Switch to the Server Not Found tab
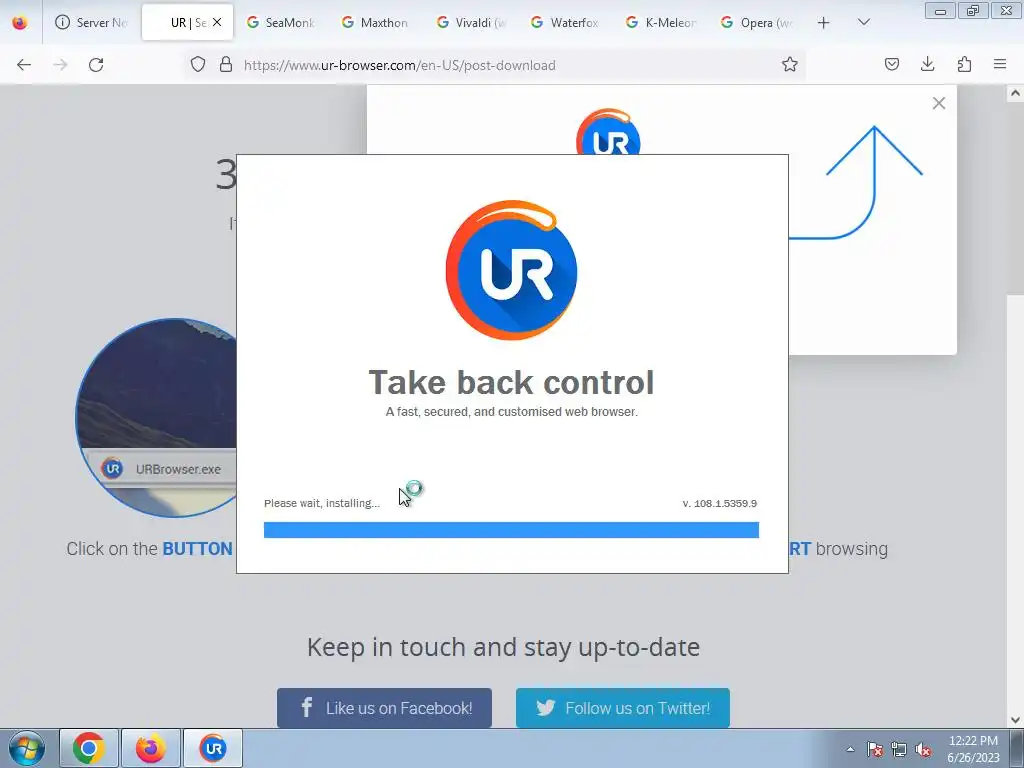 coord(91,23)
